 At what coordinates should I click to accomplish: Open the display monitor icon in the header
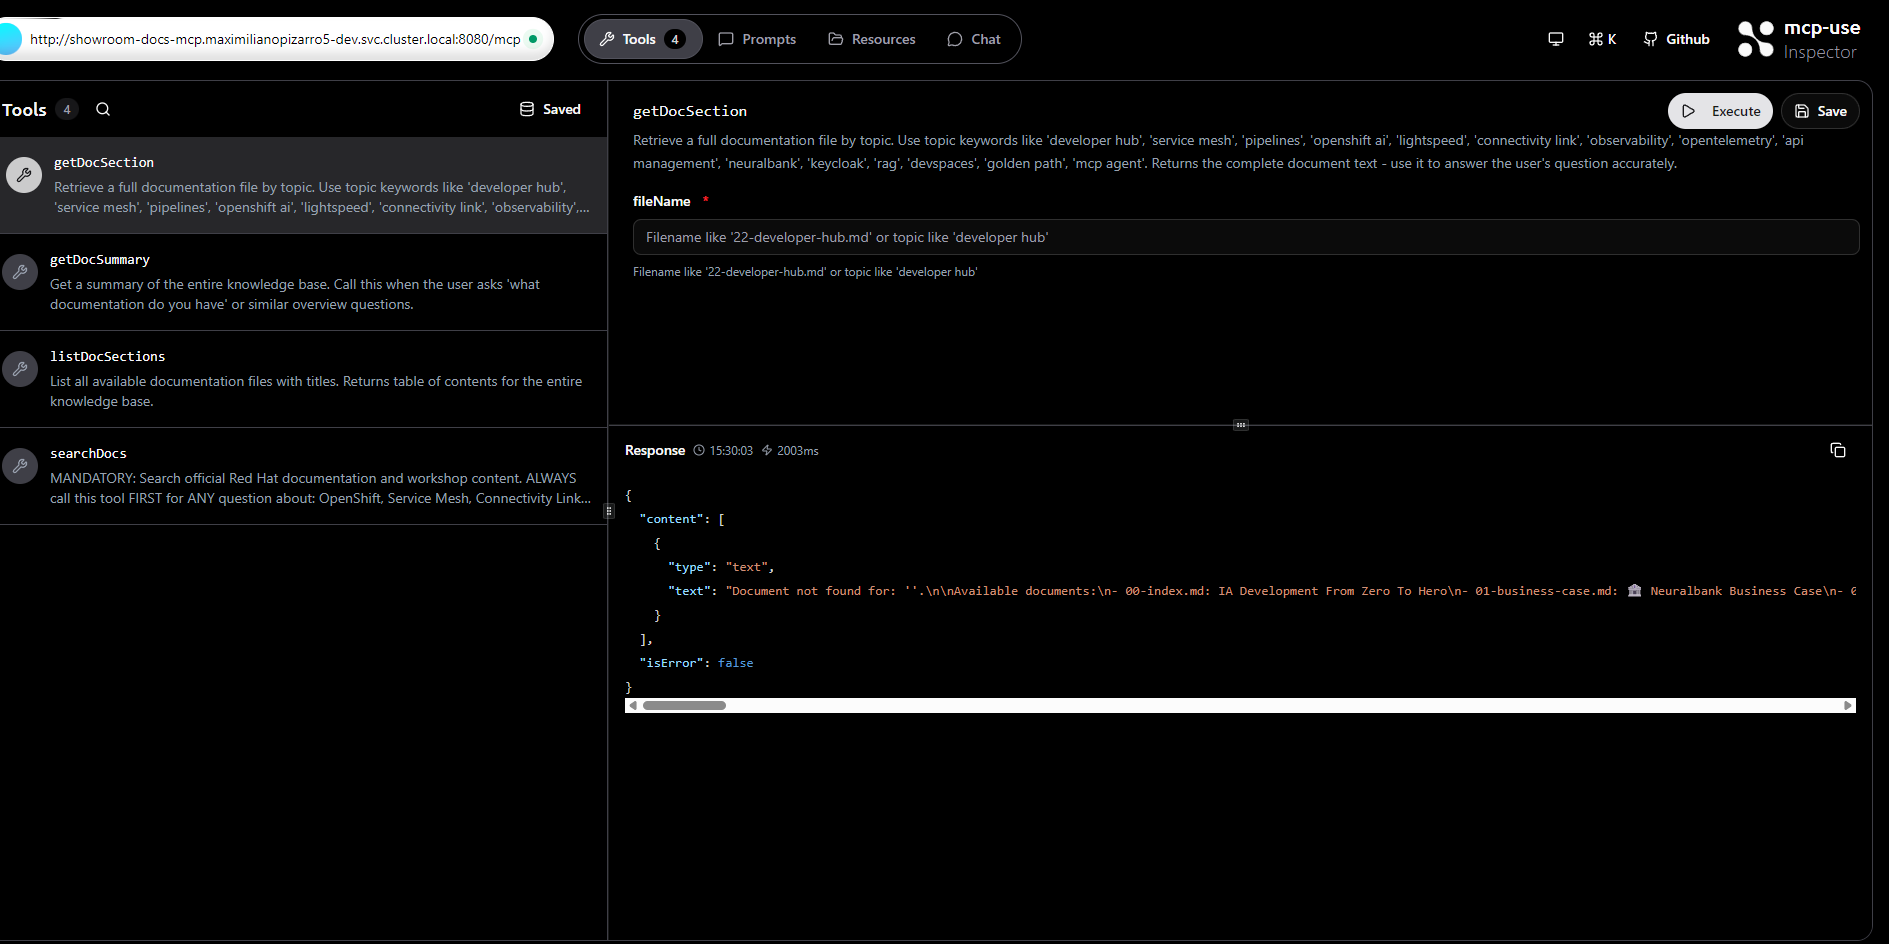1555,39
